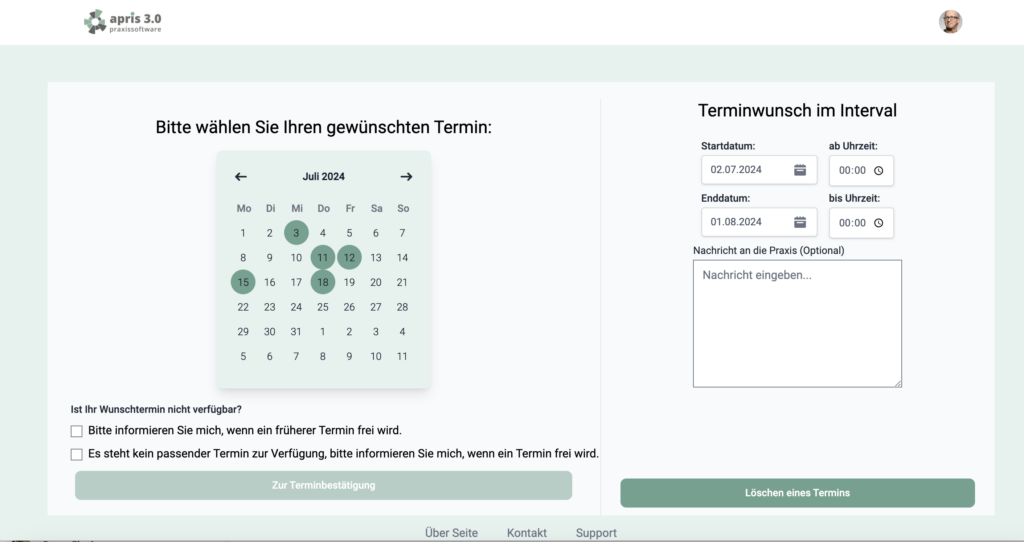Select highlighted July 12 in calendar

(349, 257)
